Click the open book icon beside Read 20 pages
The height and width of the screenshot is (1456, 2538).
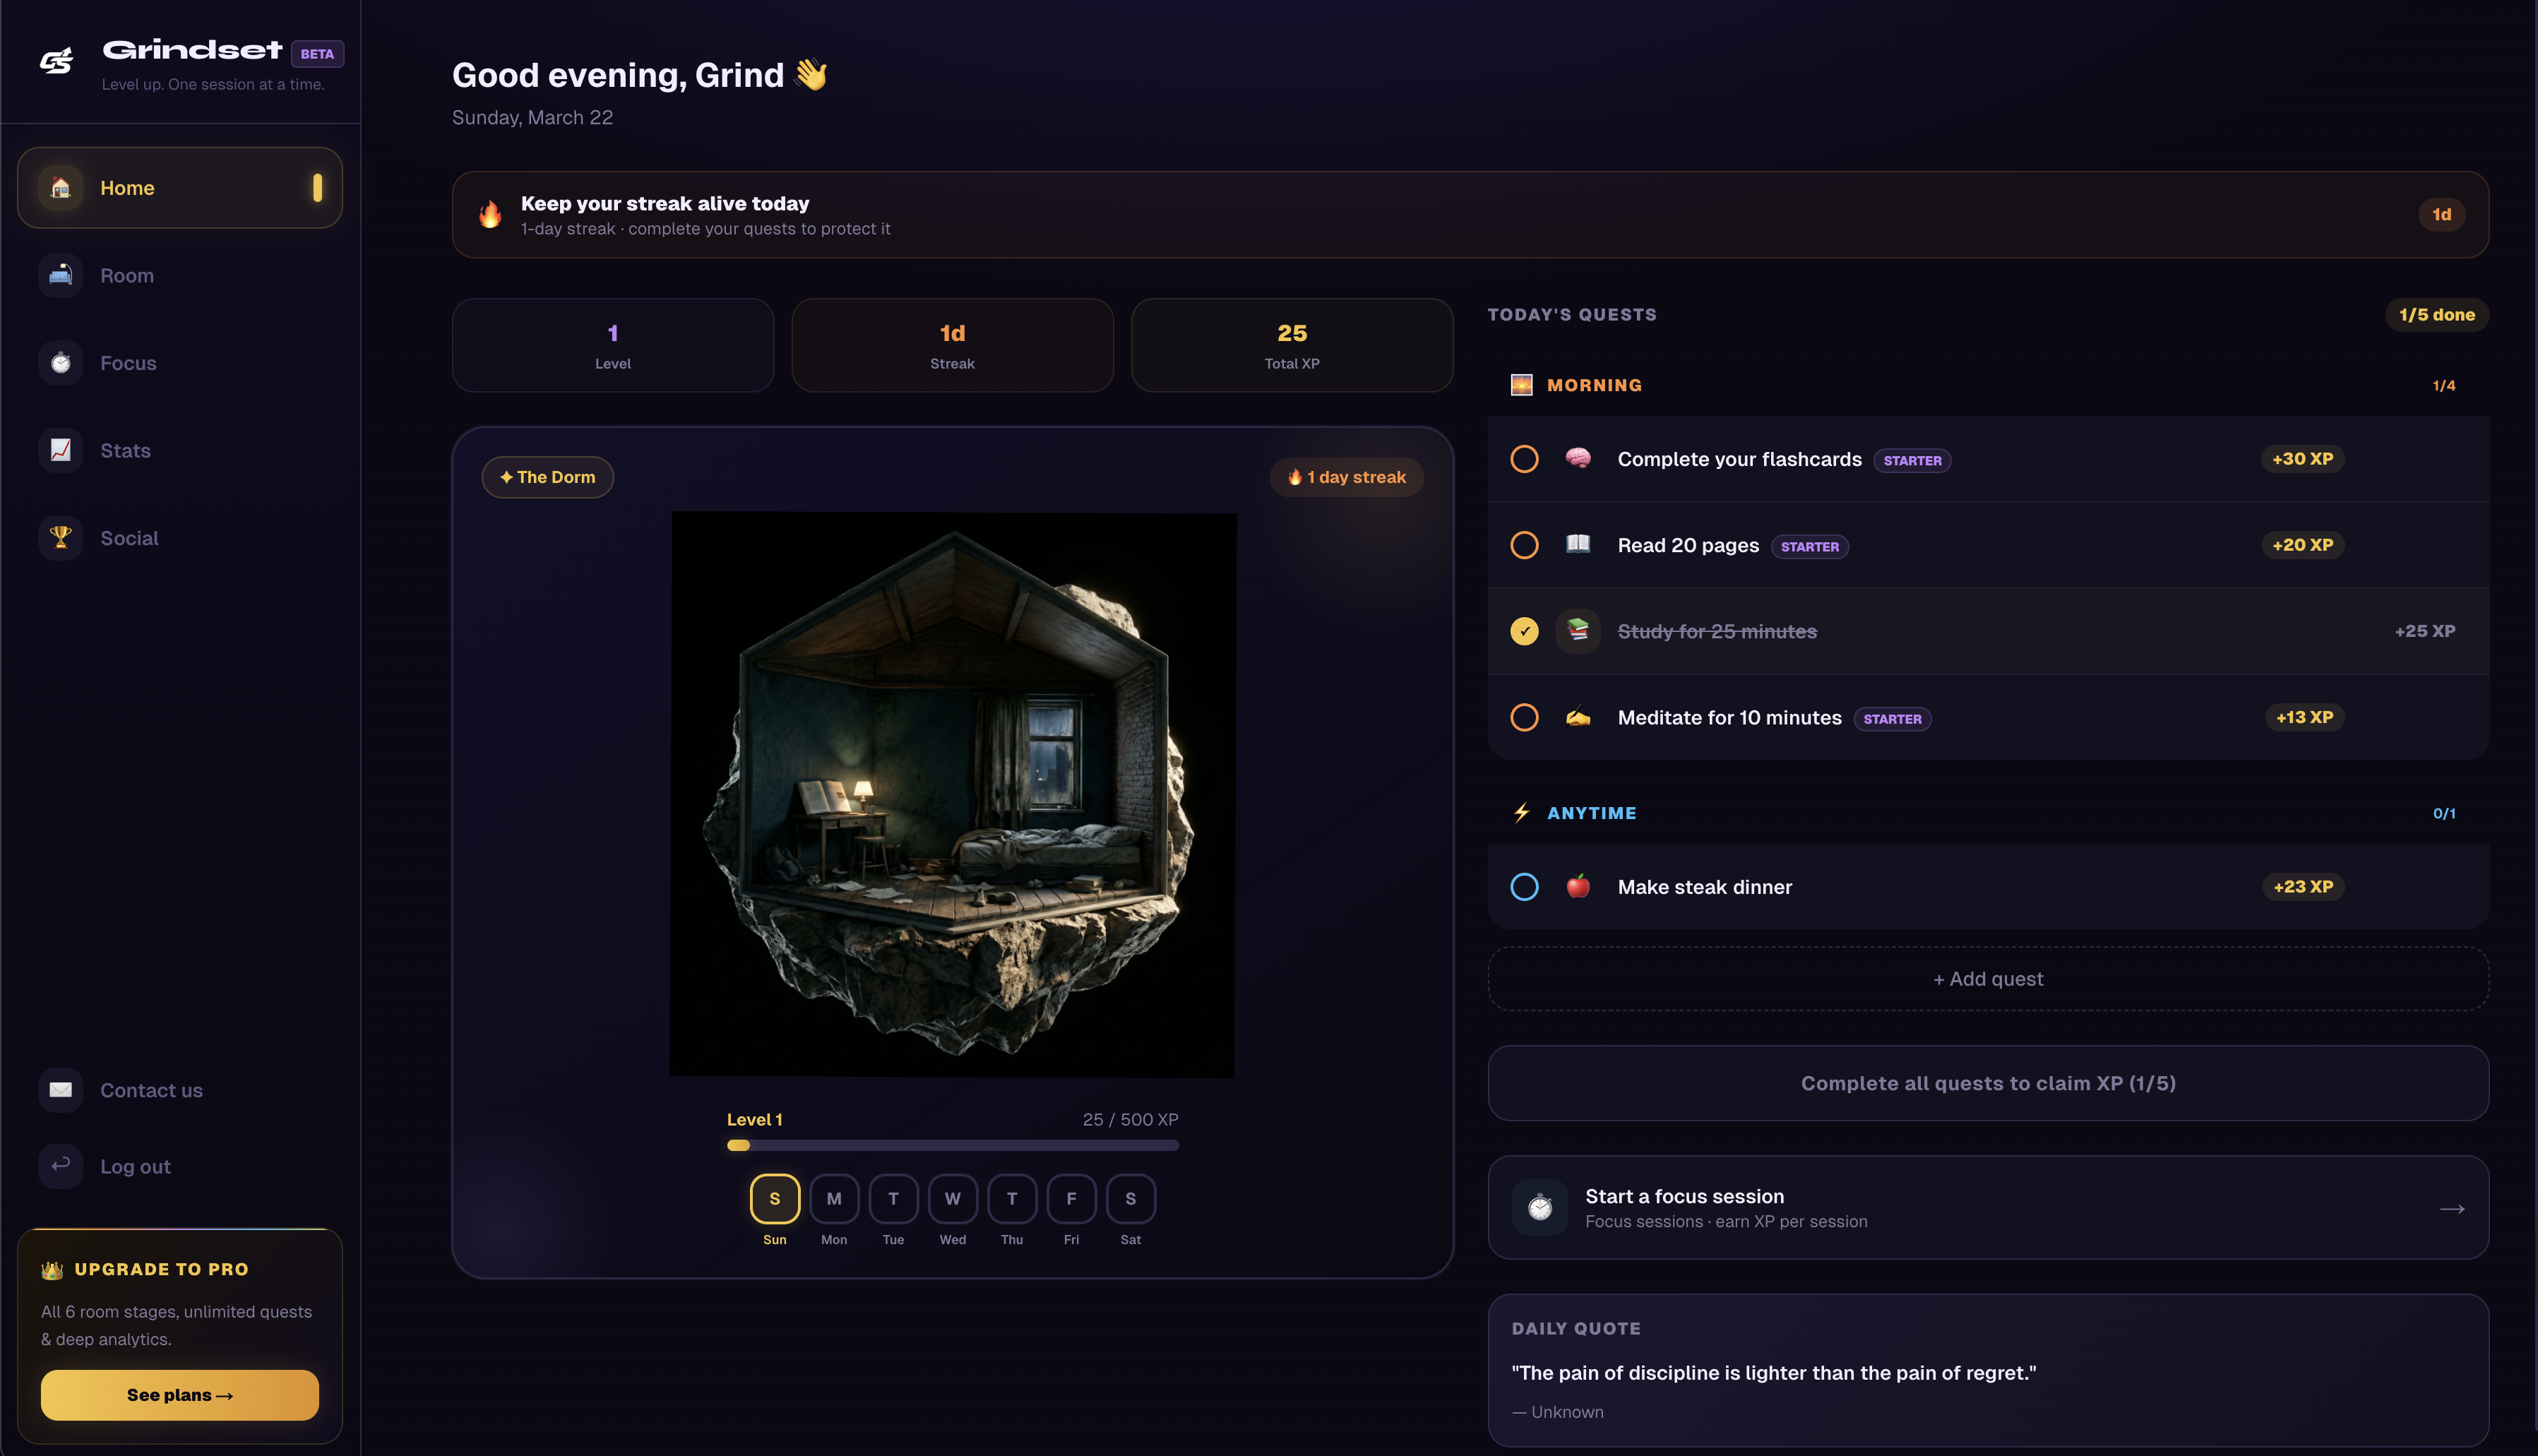coord(1578,544)
